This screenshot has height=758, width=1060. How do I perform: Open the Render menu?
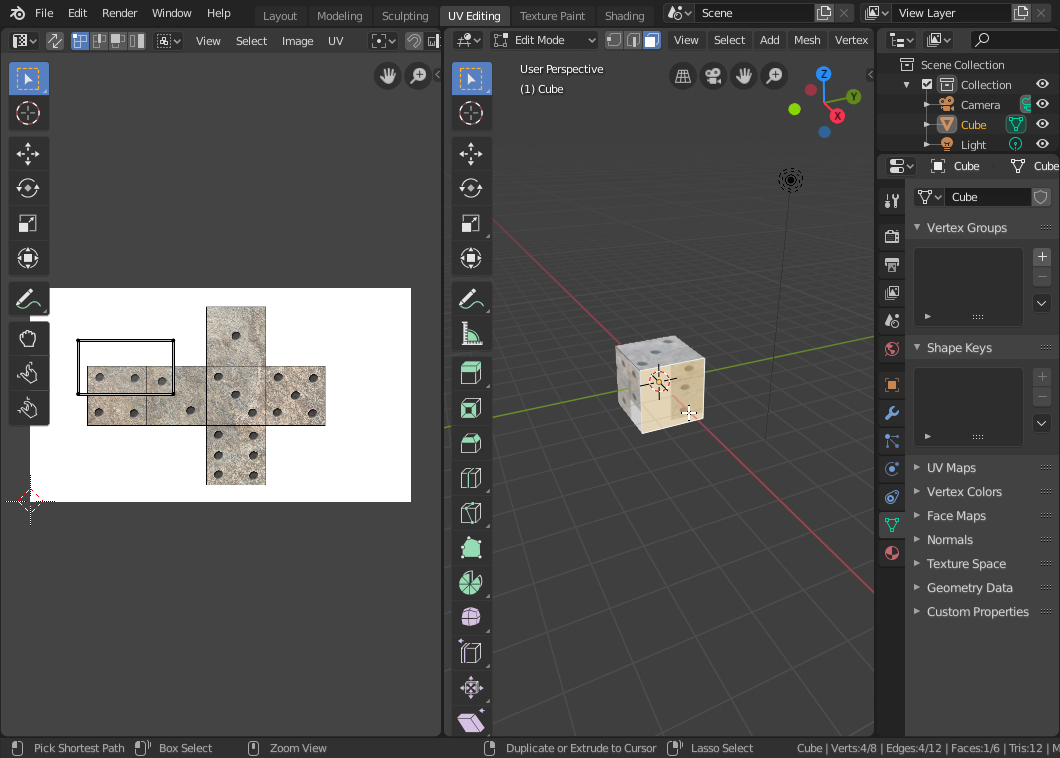point(119,13)
